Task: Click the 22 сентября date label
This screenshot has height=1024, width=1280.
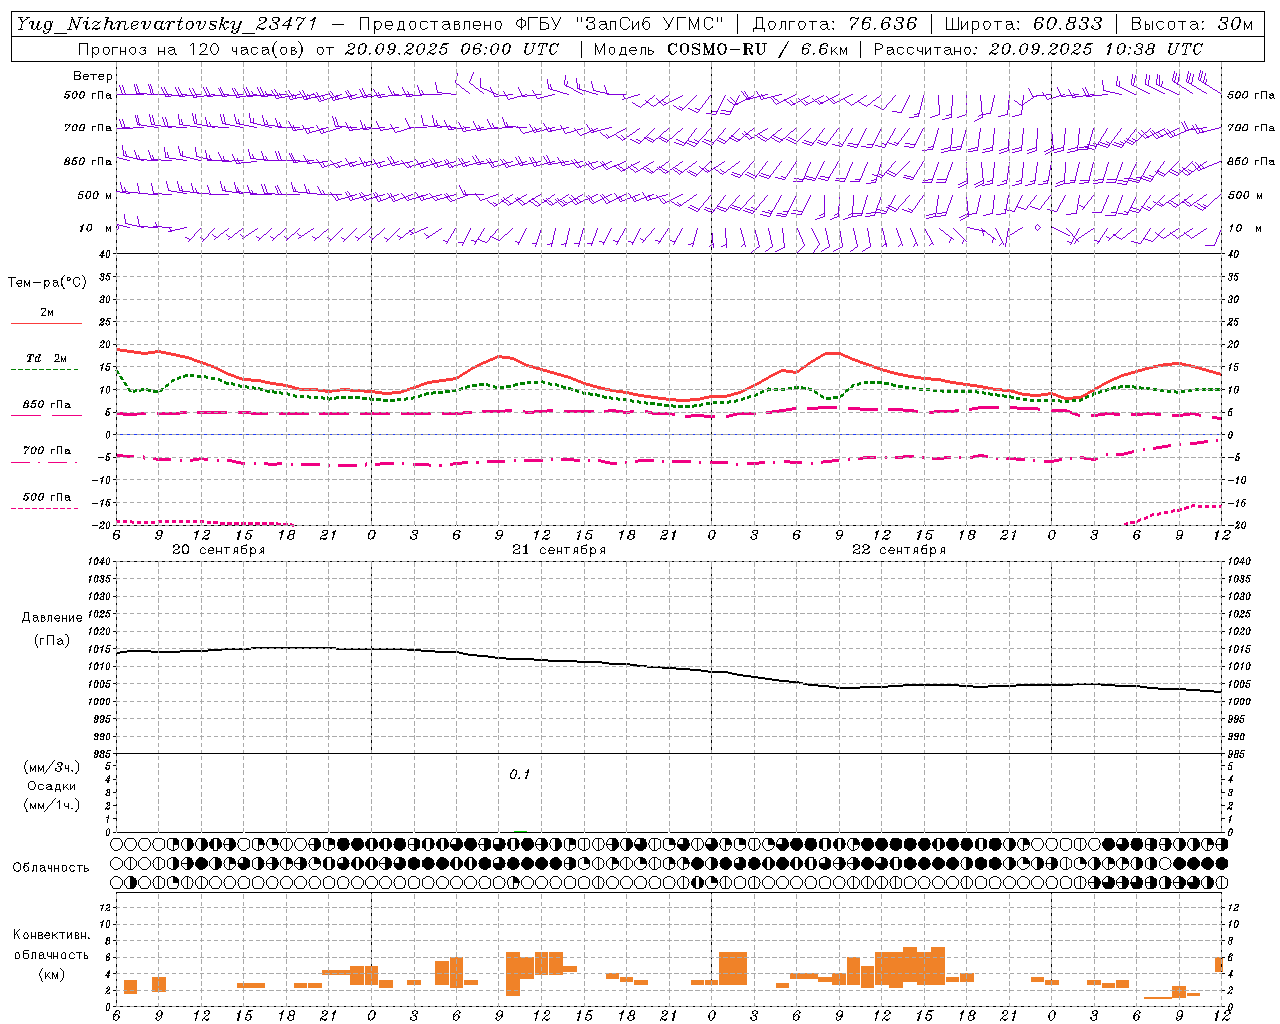Action: click(899, 550)
